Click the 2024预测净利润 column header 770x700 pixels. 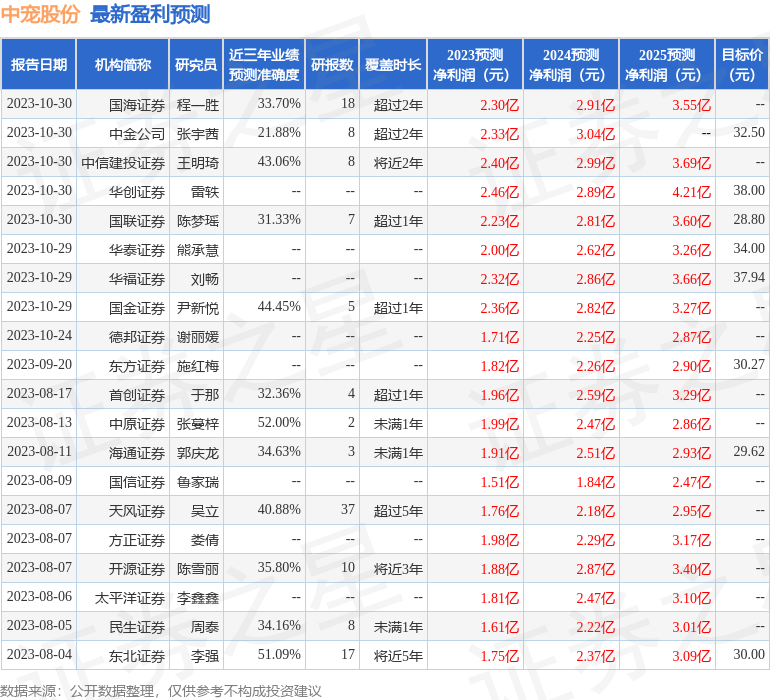pyautogui.click(x=571, y=64)
